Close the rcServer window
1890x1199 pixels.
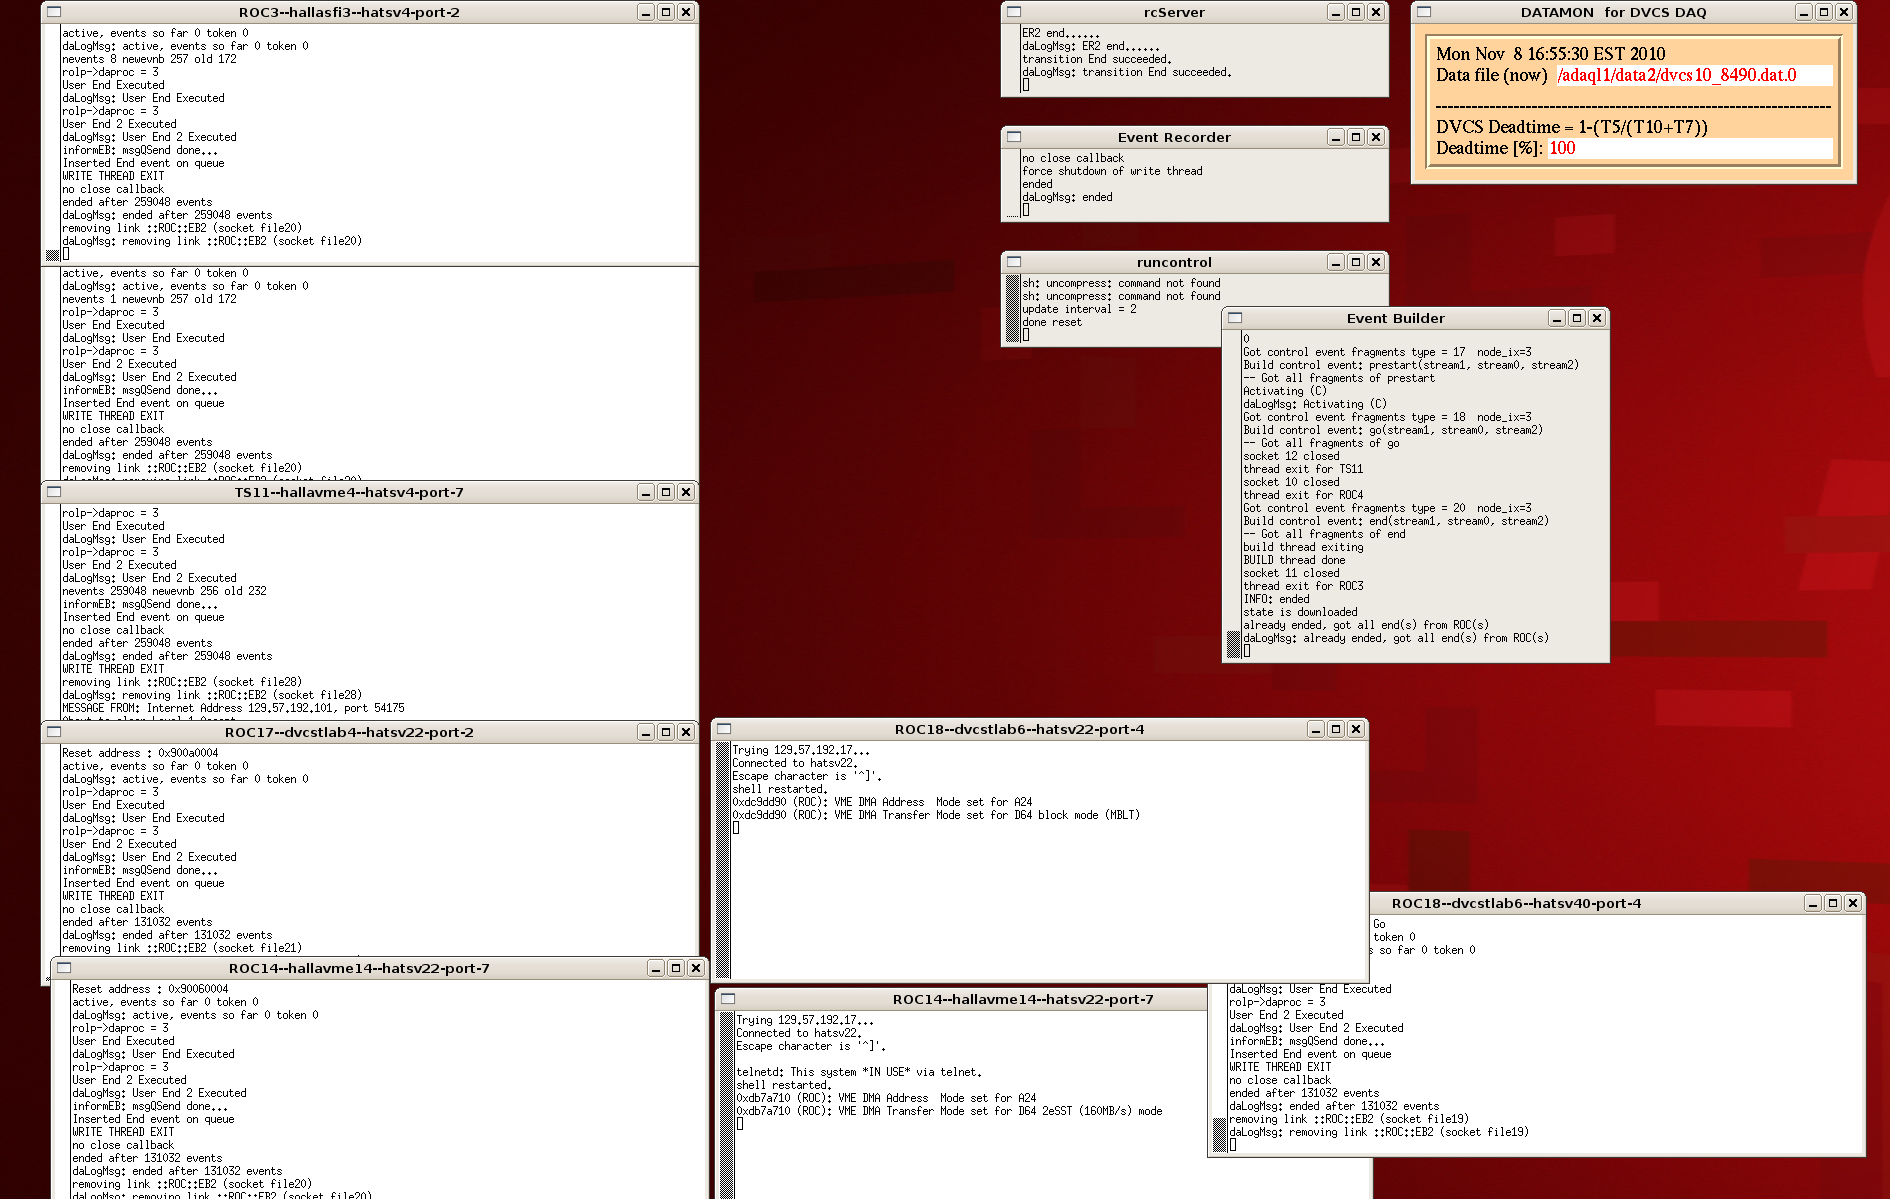click(1376, 12)
